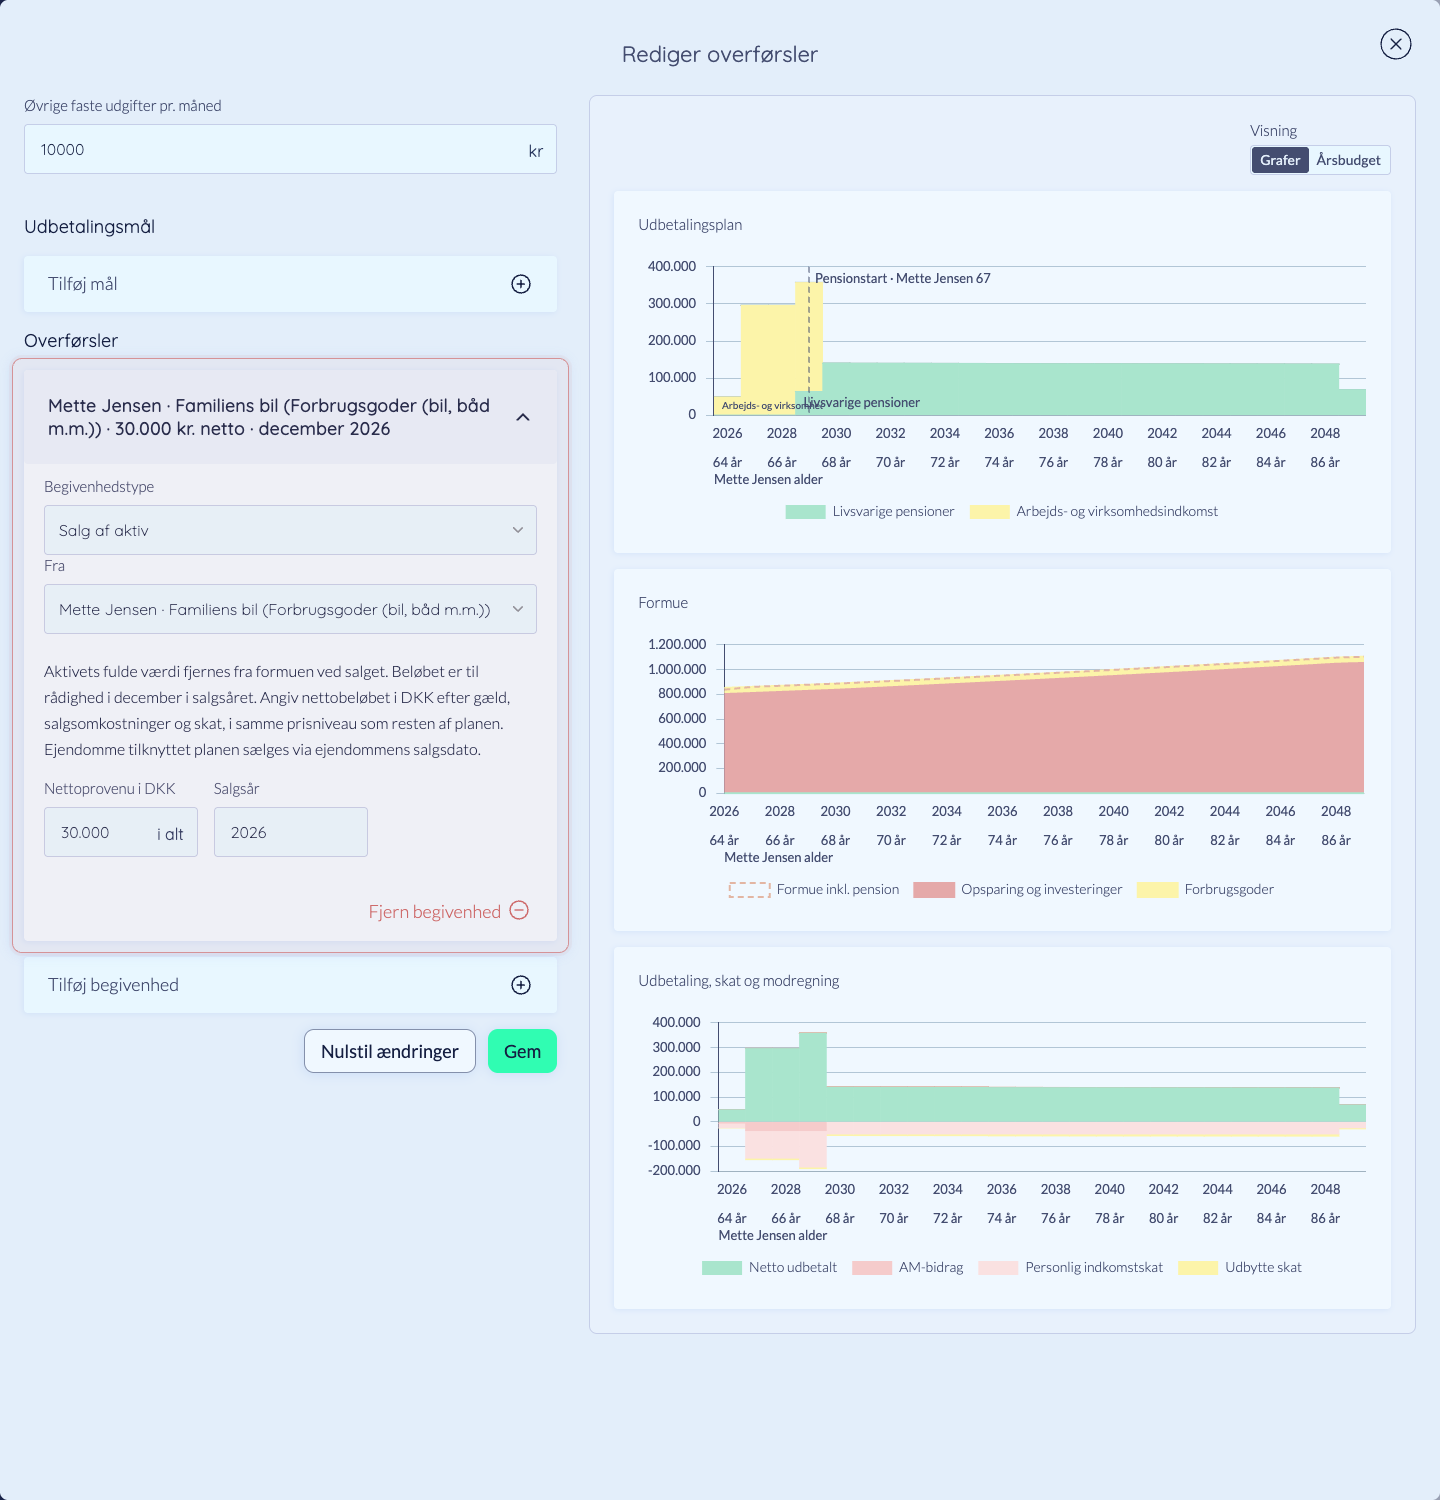Click the Overførsler section heading
The width and height of the screenshot is (1440, 1500).
tap(71, 341)
